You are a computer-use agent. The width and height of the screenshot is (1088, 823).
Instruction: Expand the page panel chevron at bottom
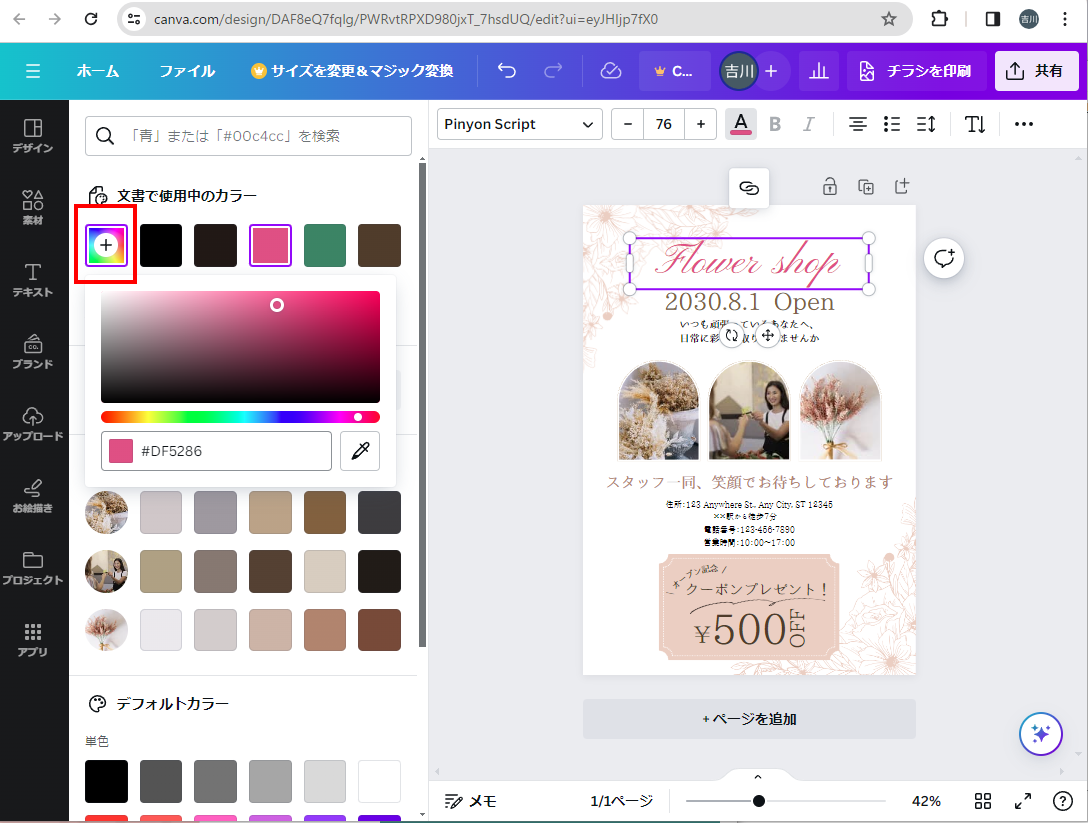tap(757, 777)
